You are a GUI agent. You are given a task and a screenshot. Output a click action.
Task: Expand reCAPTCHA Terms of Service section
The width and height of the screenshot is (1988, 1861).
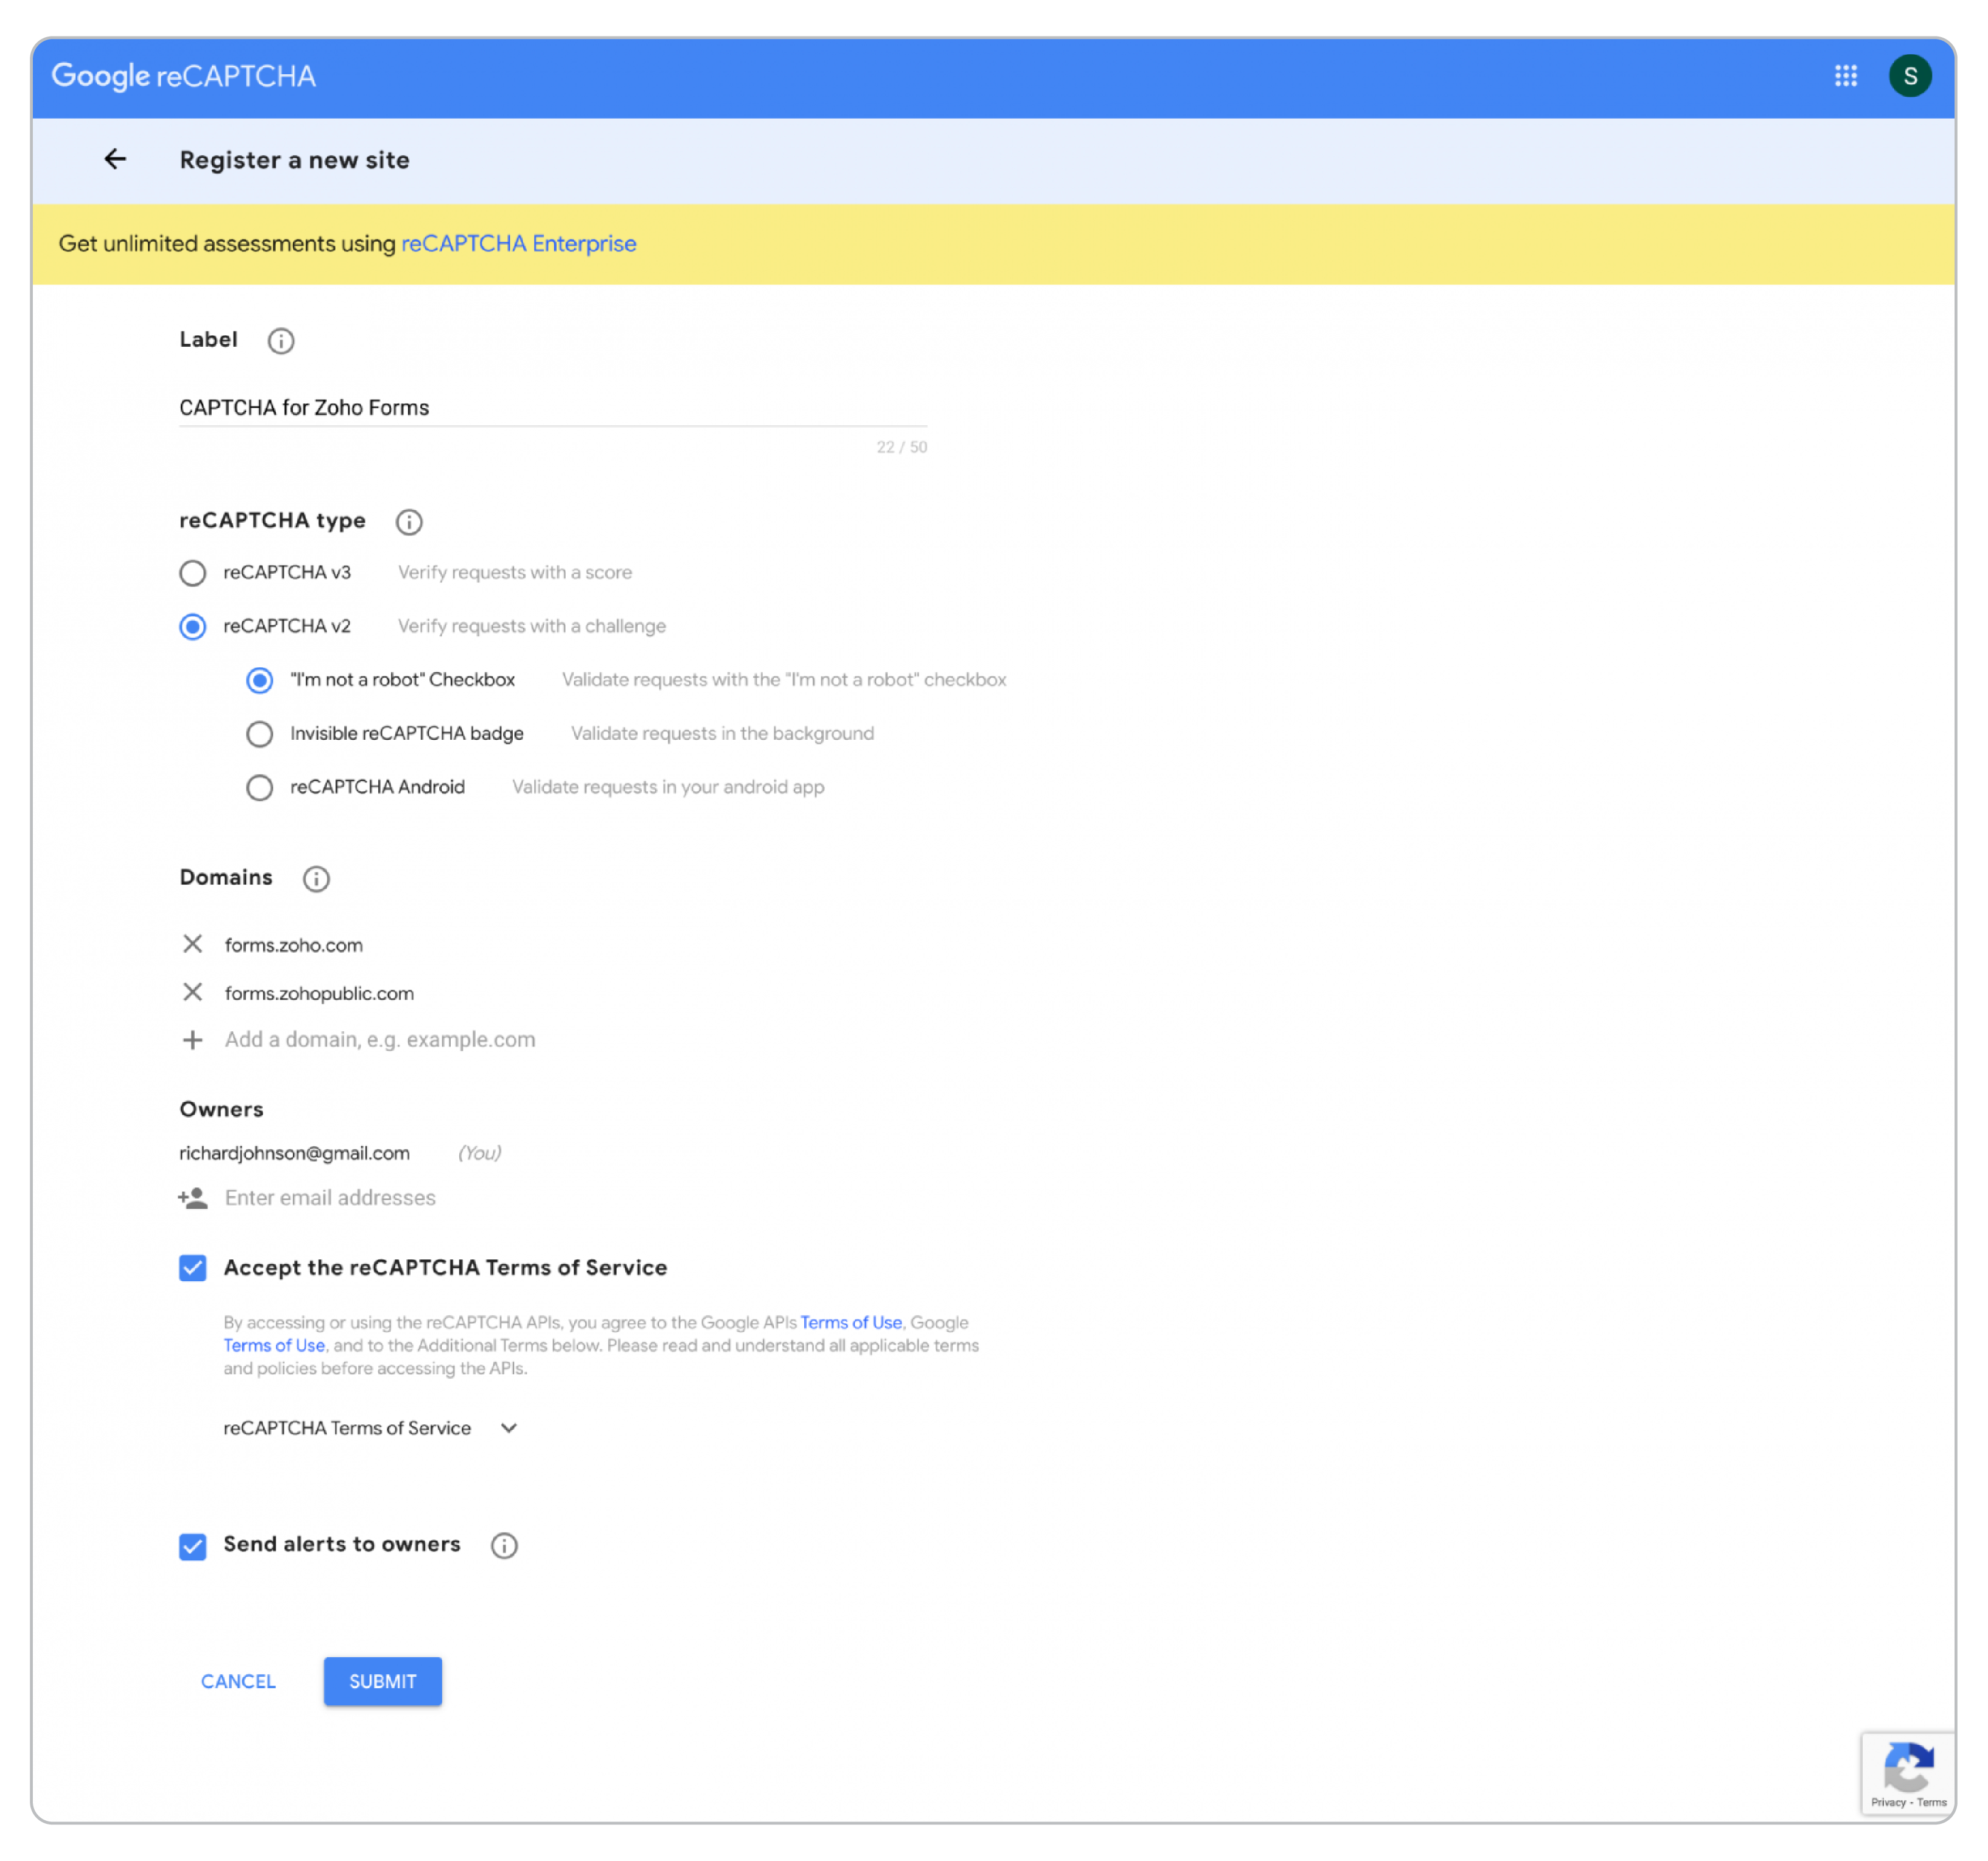tap(508, 1428)
